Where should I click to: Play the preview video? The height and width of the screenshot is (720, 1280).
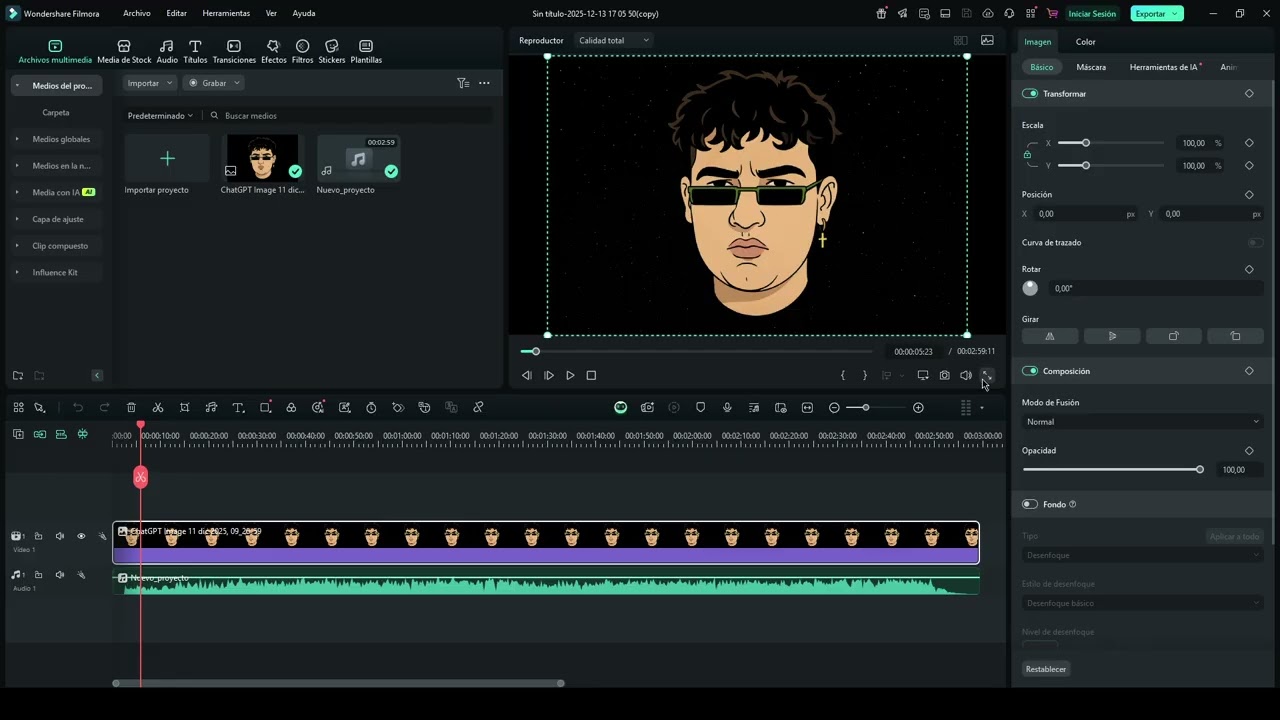click(x=570, y=375)
